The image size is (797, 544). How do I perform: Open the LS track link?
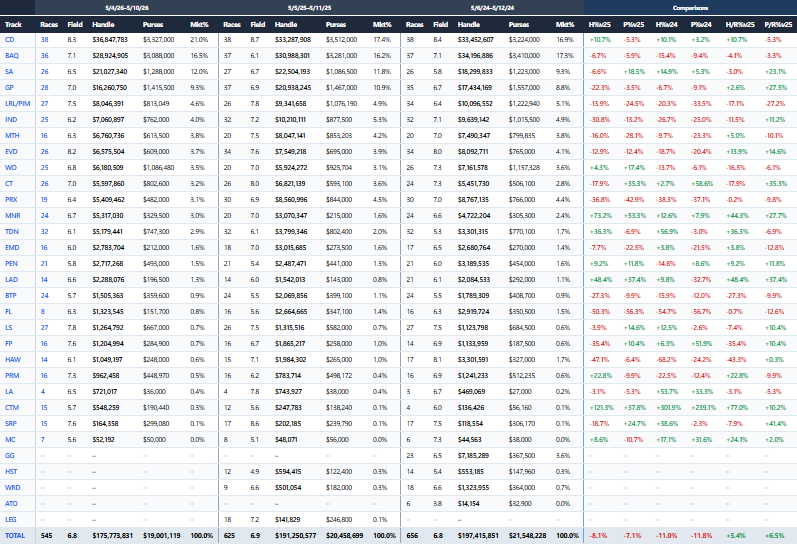(x=9, y=328)
